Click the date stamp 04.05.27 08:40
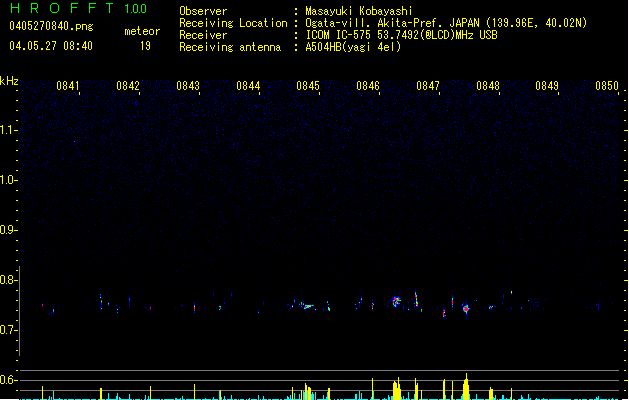 (x=51, y=46)
